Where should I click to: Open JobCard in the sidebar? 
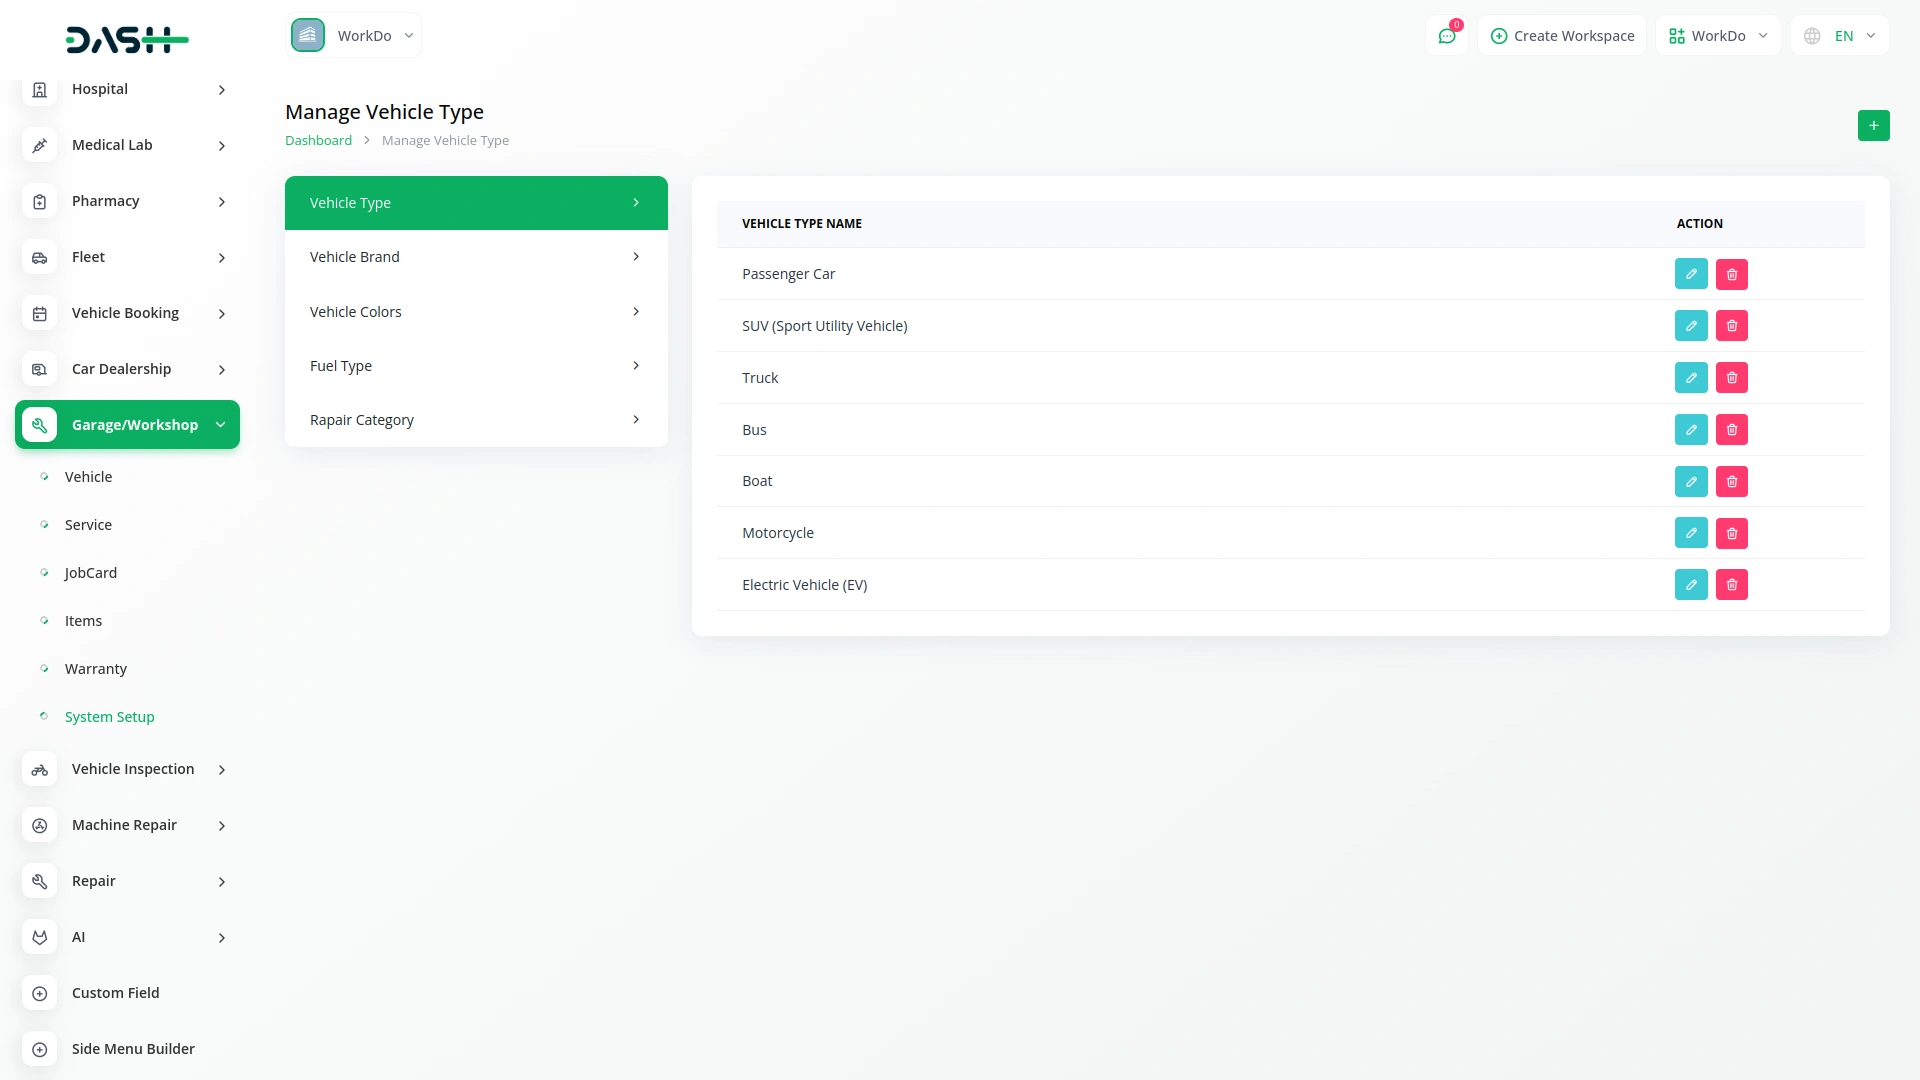pos(91,573)
